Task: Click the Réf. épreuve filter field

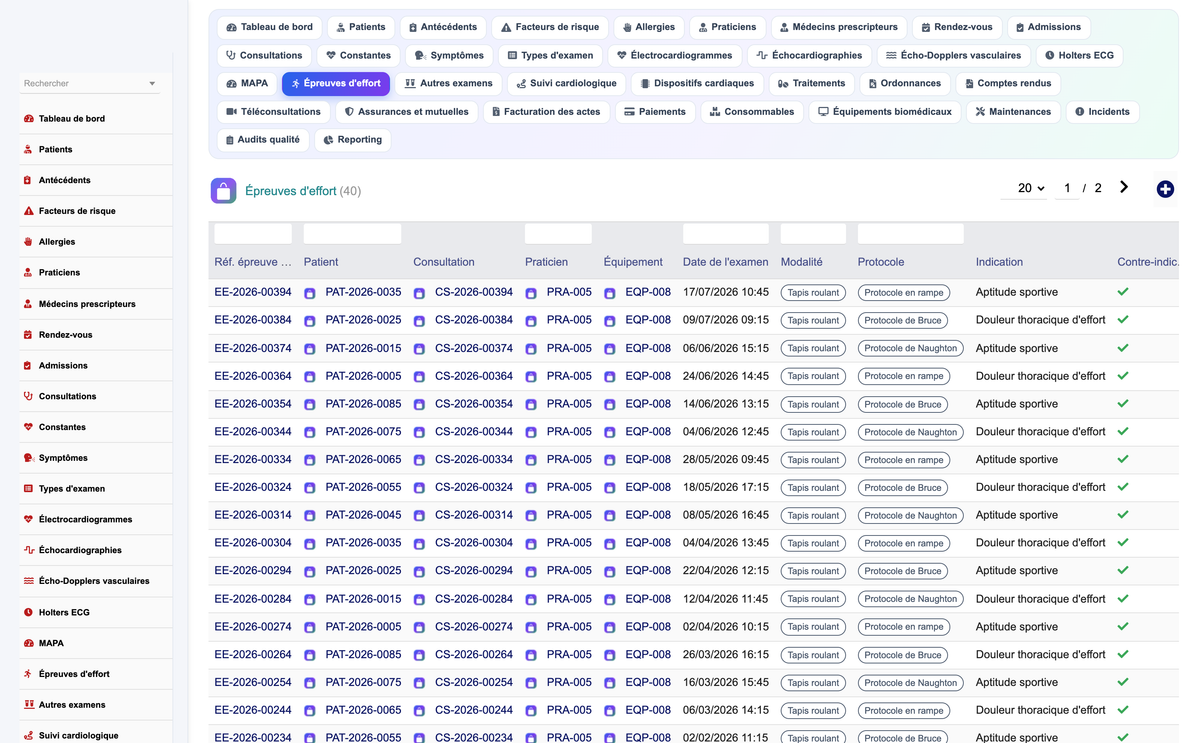Action: (x=253, y=234)
